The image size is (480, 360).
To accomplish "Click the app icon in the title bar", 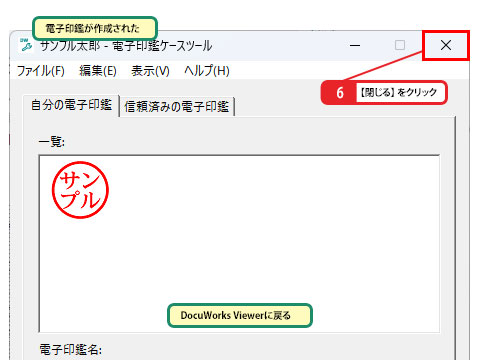I will [26, 45].
